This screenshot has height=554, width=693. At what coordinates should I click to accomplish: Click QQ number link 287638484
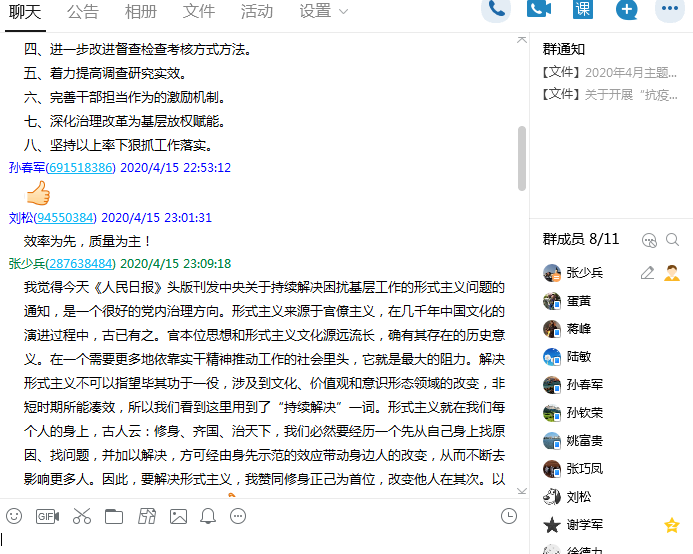tap(81, 264)
